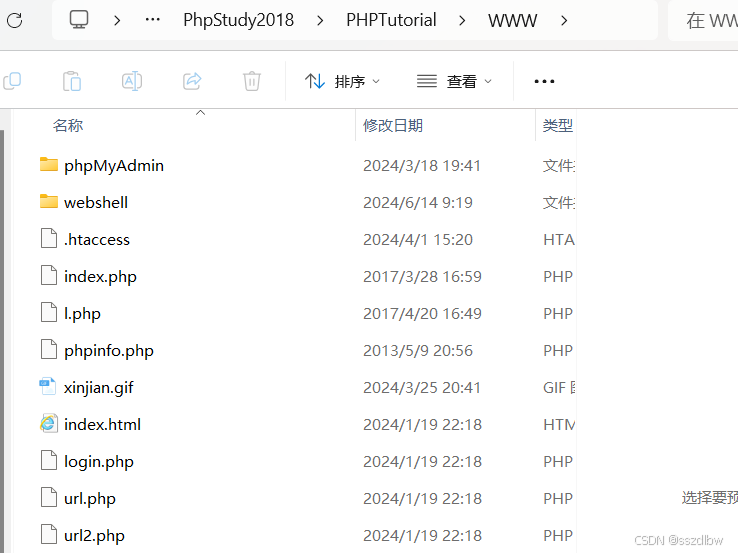Click date 2017/4/20 16:49 of l.php
This screenshot has height=553, width=738.
click(x=422, y=314)
